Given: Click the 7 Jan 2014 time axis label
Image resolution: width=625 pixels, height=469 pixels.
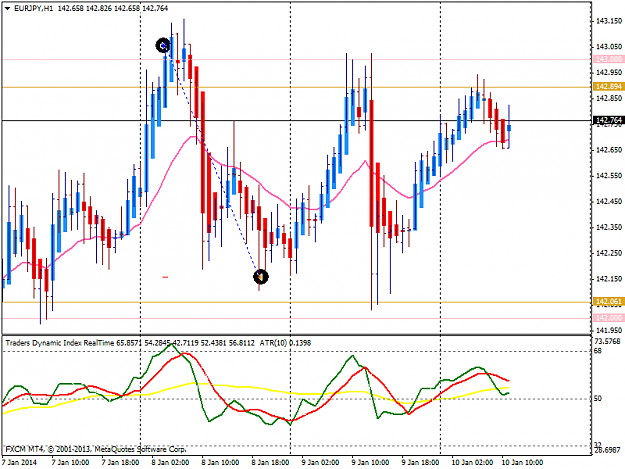Looking at the screenshot, I should point(19,462).
